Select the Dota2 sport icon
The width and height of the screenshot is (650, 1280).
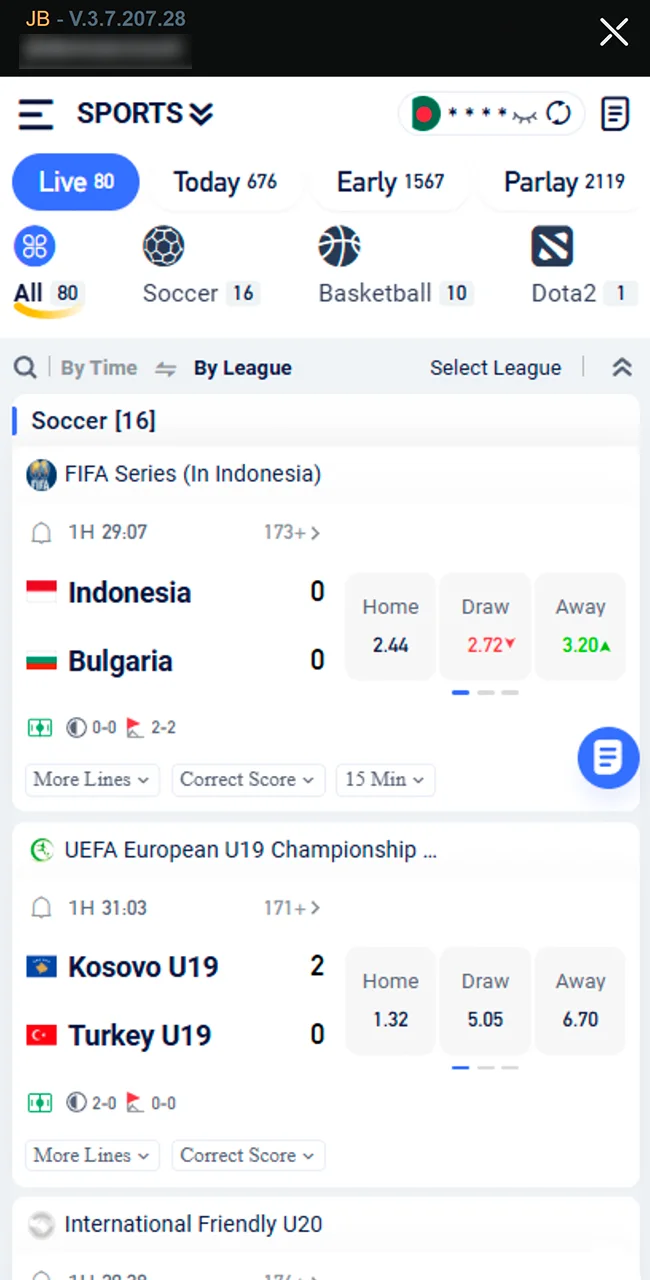pyautogui.click(x=552, y=246)
